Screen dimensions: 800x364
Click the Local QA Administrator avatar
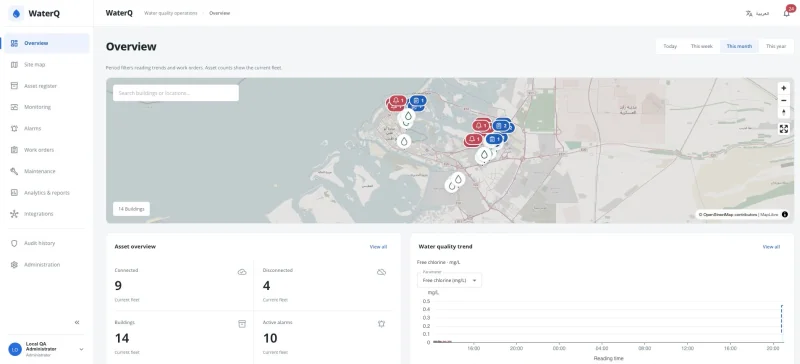tap(15, 349)
